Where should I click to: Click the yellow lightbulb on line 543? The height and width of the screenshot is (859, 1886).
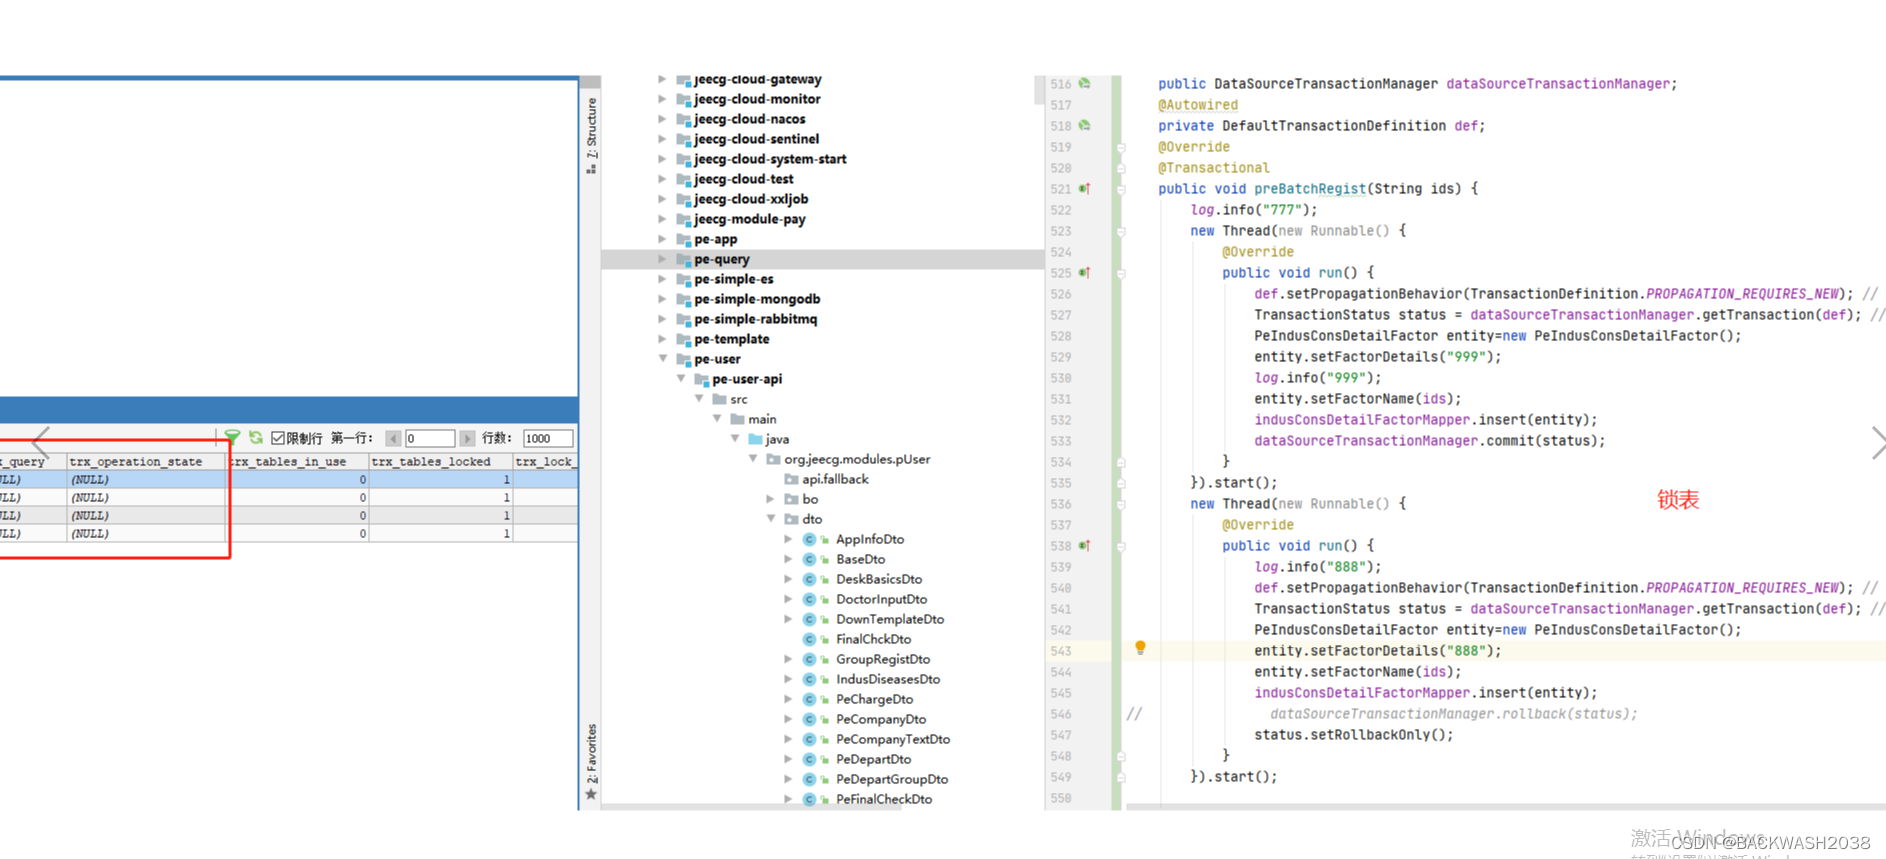point(1140,648)
